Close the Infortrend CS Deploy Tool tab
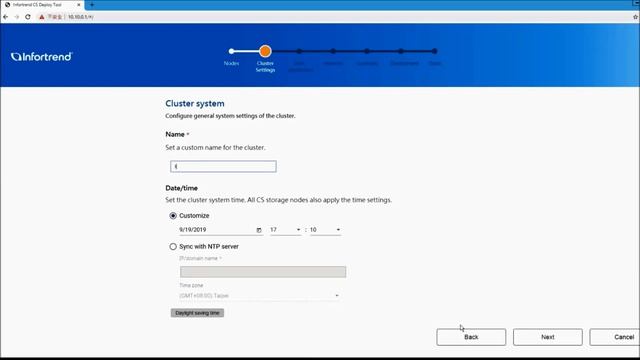 (79, 4)
